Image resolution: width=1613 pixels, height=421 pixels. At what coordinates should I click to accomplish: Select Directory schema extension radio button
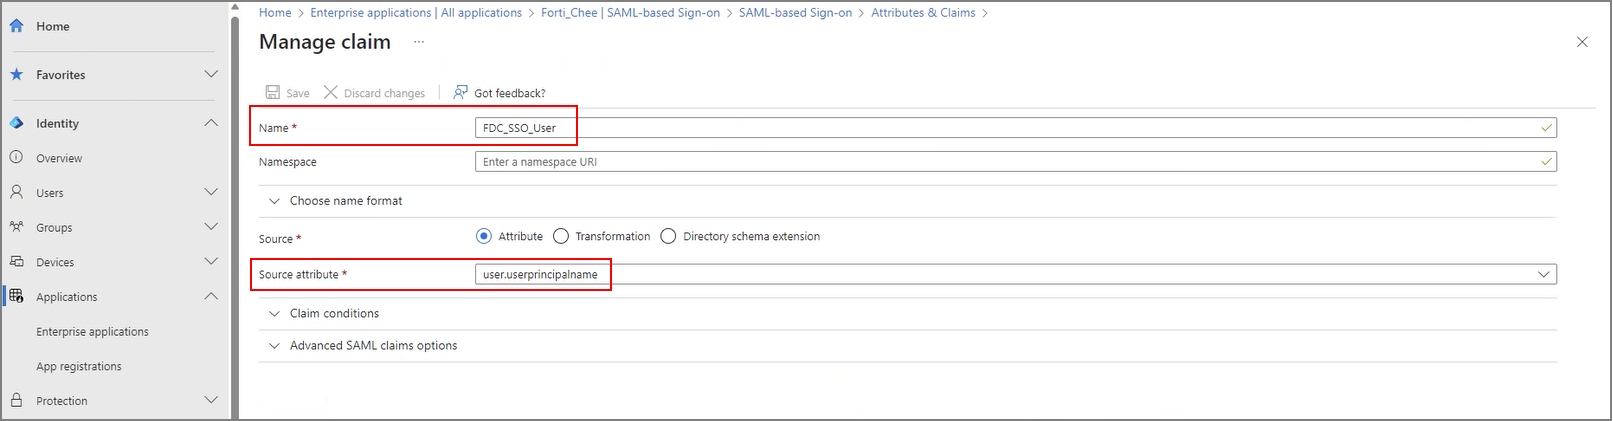coord(668,236)
